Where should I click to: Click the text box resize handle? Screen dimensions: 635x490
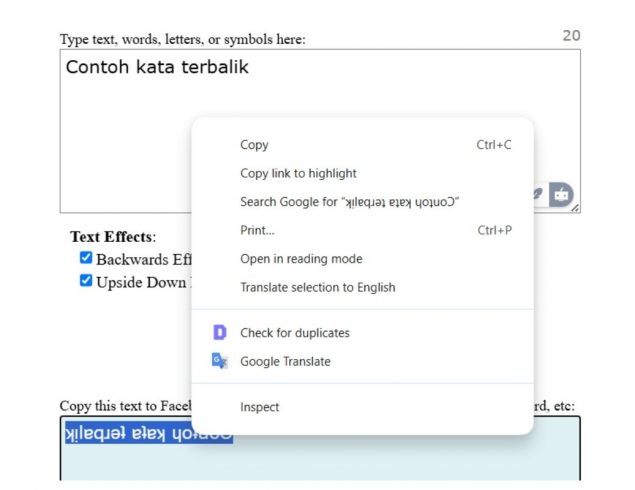point(575,208)
